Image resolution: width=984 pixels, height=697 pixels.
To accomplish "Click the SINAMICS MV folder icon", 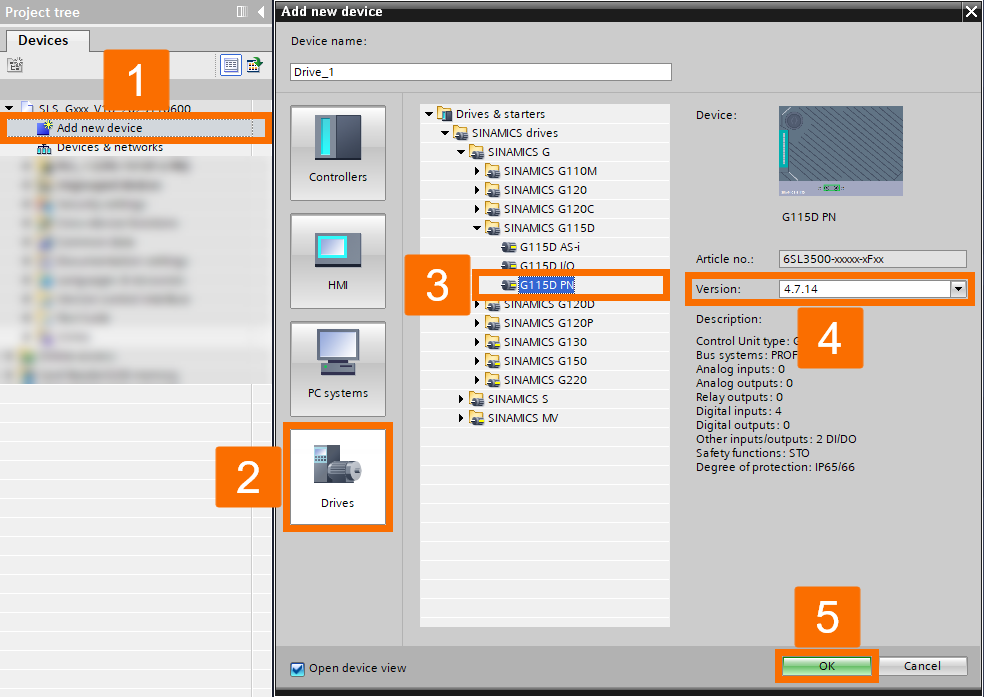I will 477,418.
